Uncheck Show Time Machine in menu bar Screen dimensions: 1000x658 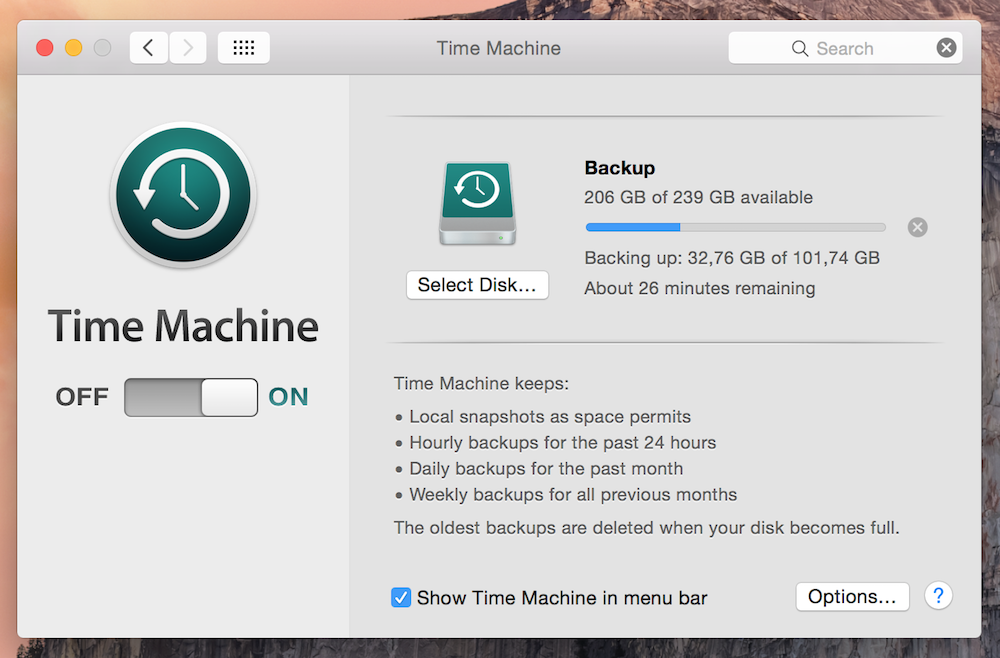point(401,597)
